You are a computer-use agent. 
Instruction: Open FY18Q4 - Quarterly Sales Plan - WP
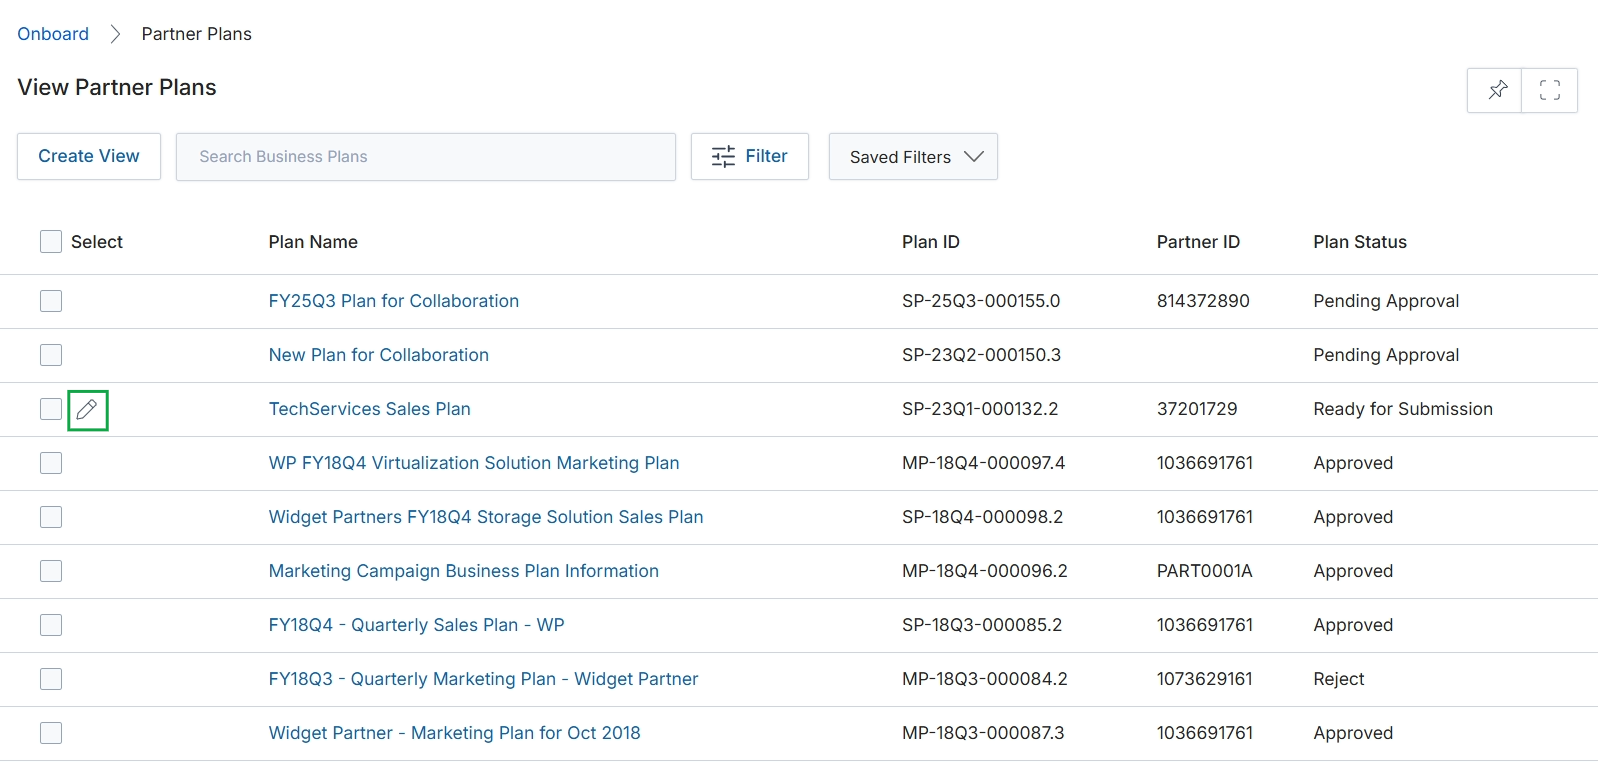coord(417,625)
